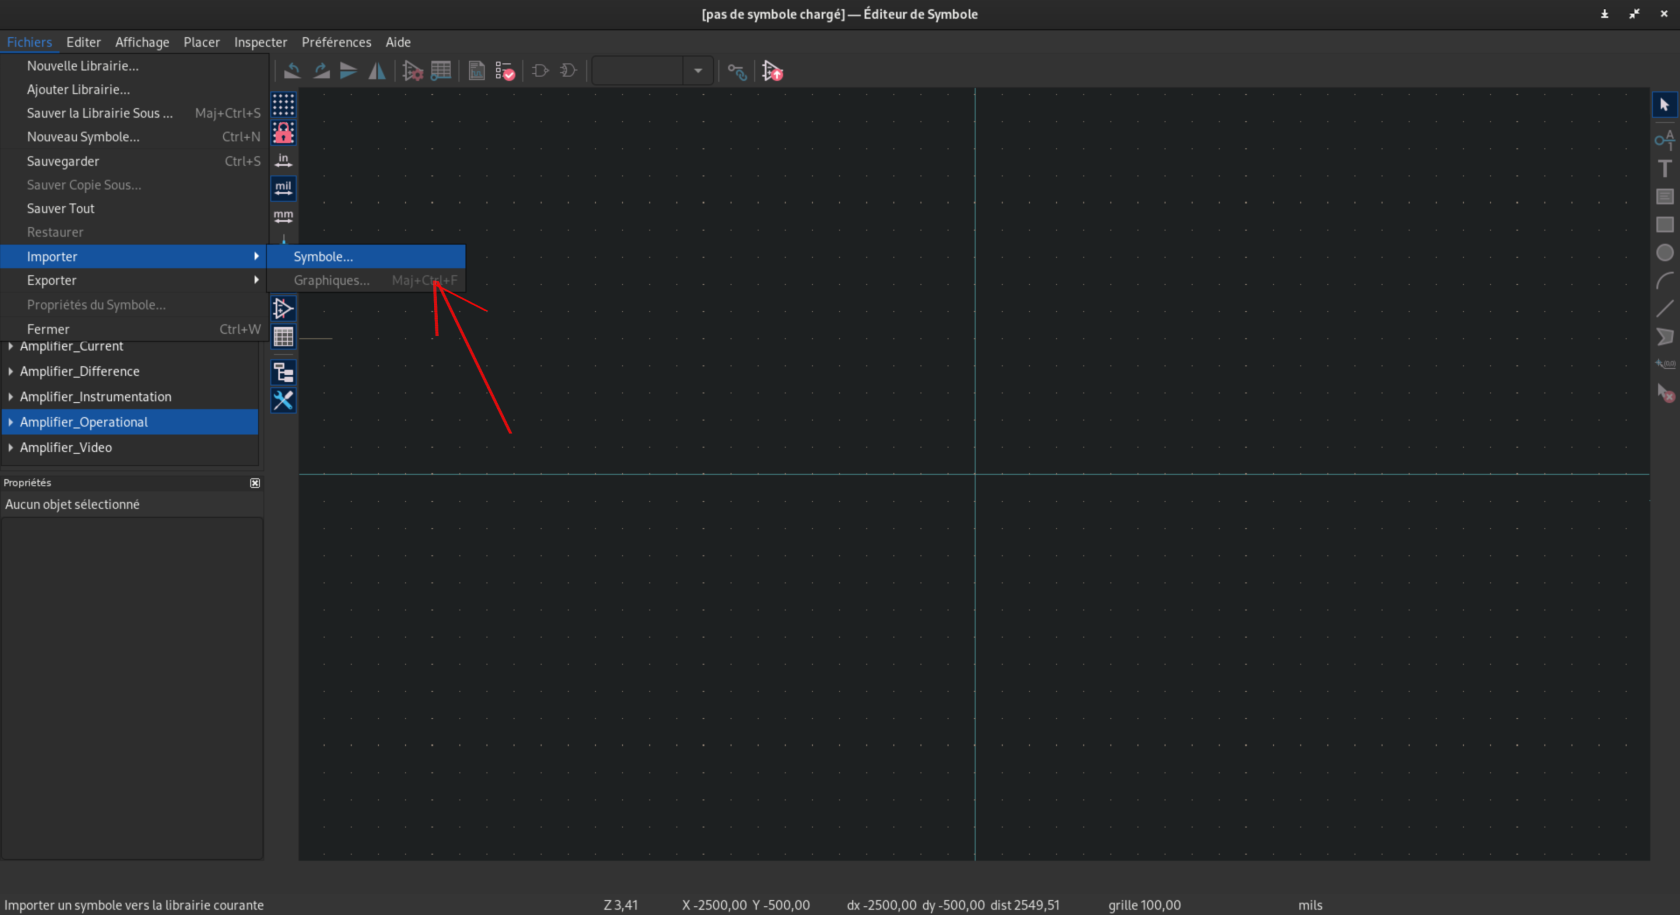Image resolution: width=1680 pixels, height=915 pixels.
Task: Click 'grille 100,00' in status bar
Action: pos(1144,905)
